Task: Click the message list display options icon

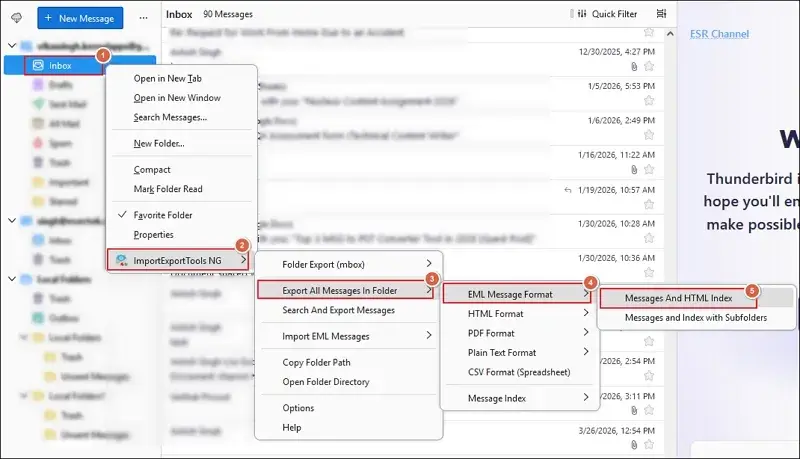Action: (661, 14)
